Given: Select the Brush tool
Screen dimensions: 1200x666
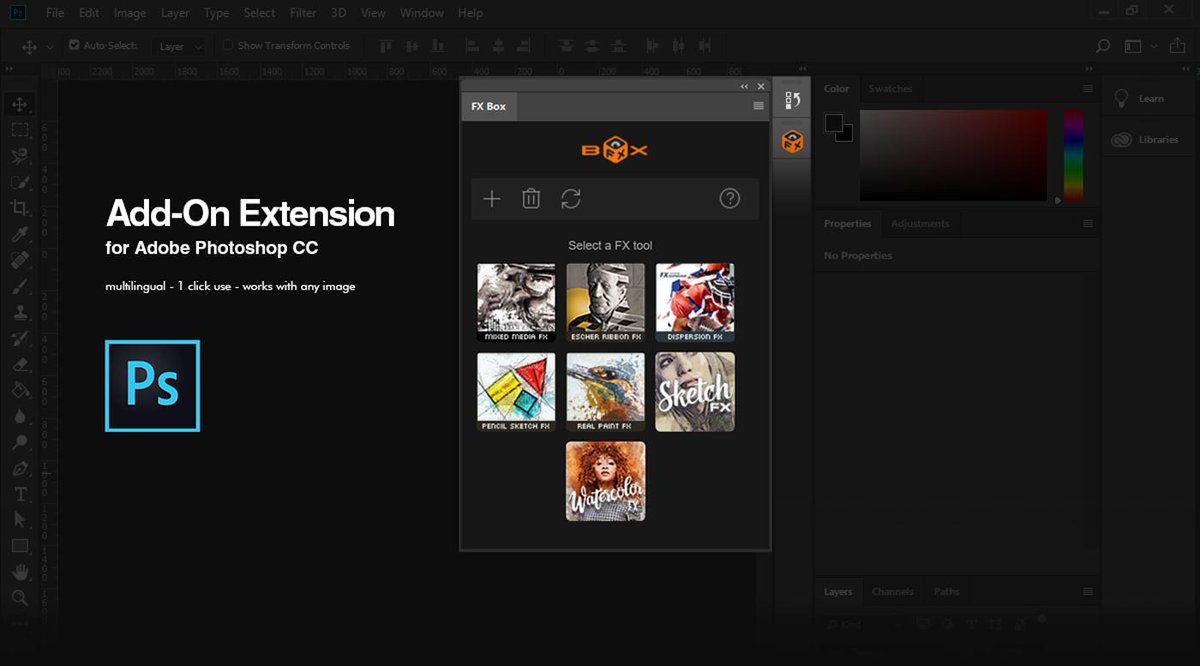Looking at the screenshot, I should (19, 286).
